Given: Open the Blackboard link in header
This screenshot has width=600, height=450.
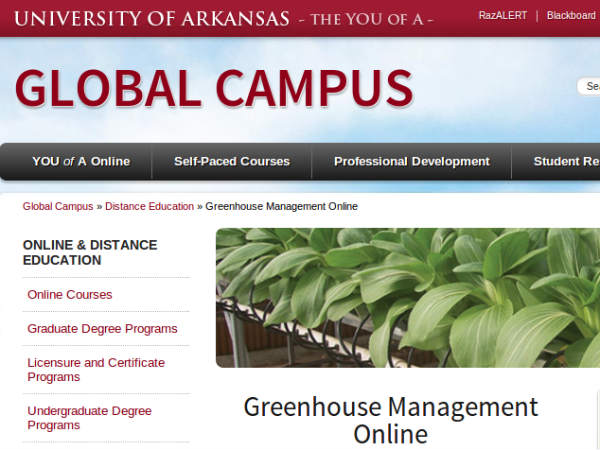Looking at the screenshot, I should (571, 16).
